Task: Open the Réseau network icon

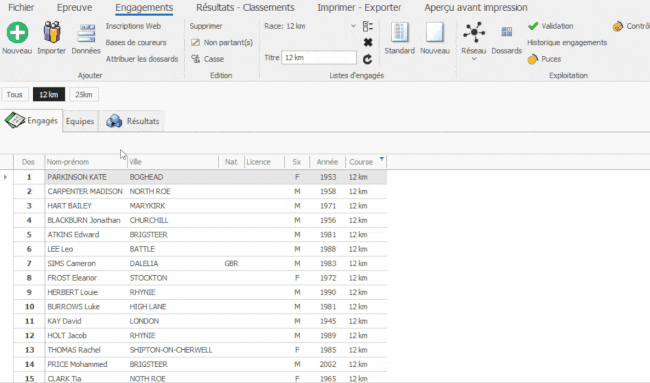Action: pyautogui.click(x=474, y=32)
